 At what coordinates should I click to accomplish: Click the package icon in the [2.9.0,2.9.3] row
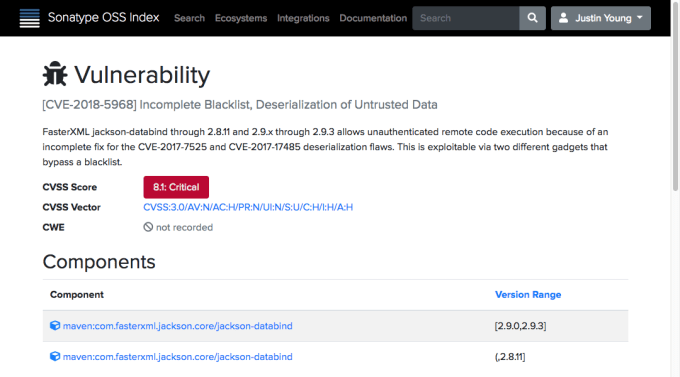(x=55, y=325)
